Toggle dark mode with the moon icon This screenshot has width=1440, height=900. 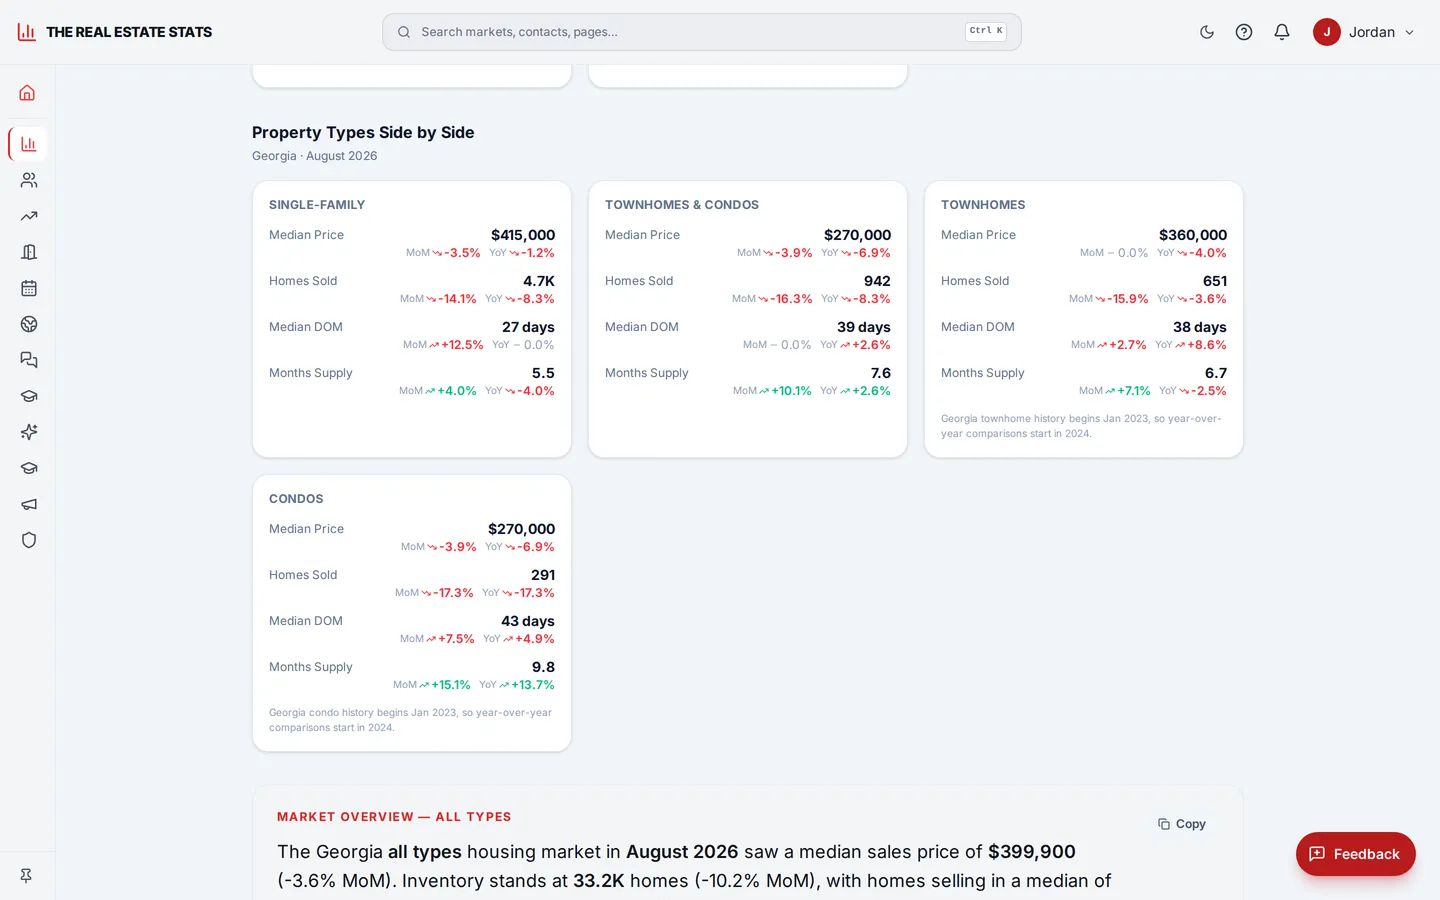click(x=1207, y=32)
